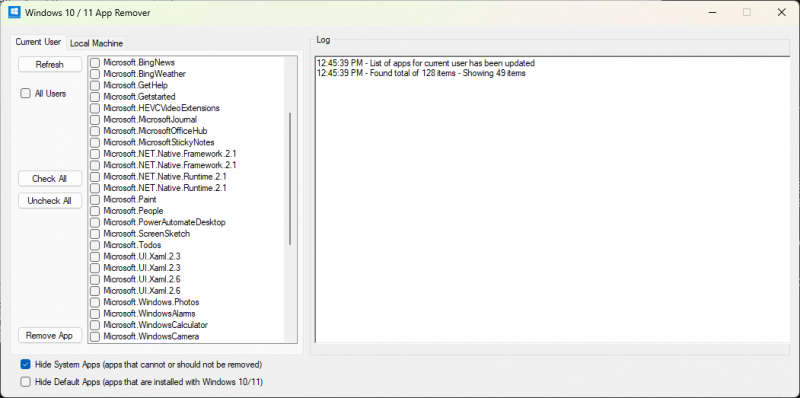Viewport: 800px width, 398px height.
Task: Enable the All Users checkbox
Action: [26, 93]
